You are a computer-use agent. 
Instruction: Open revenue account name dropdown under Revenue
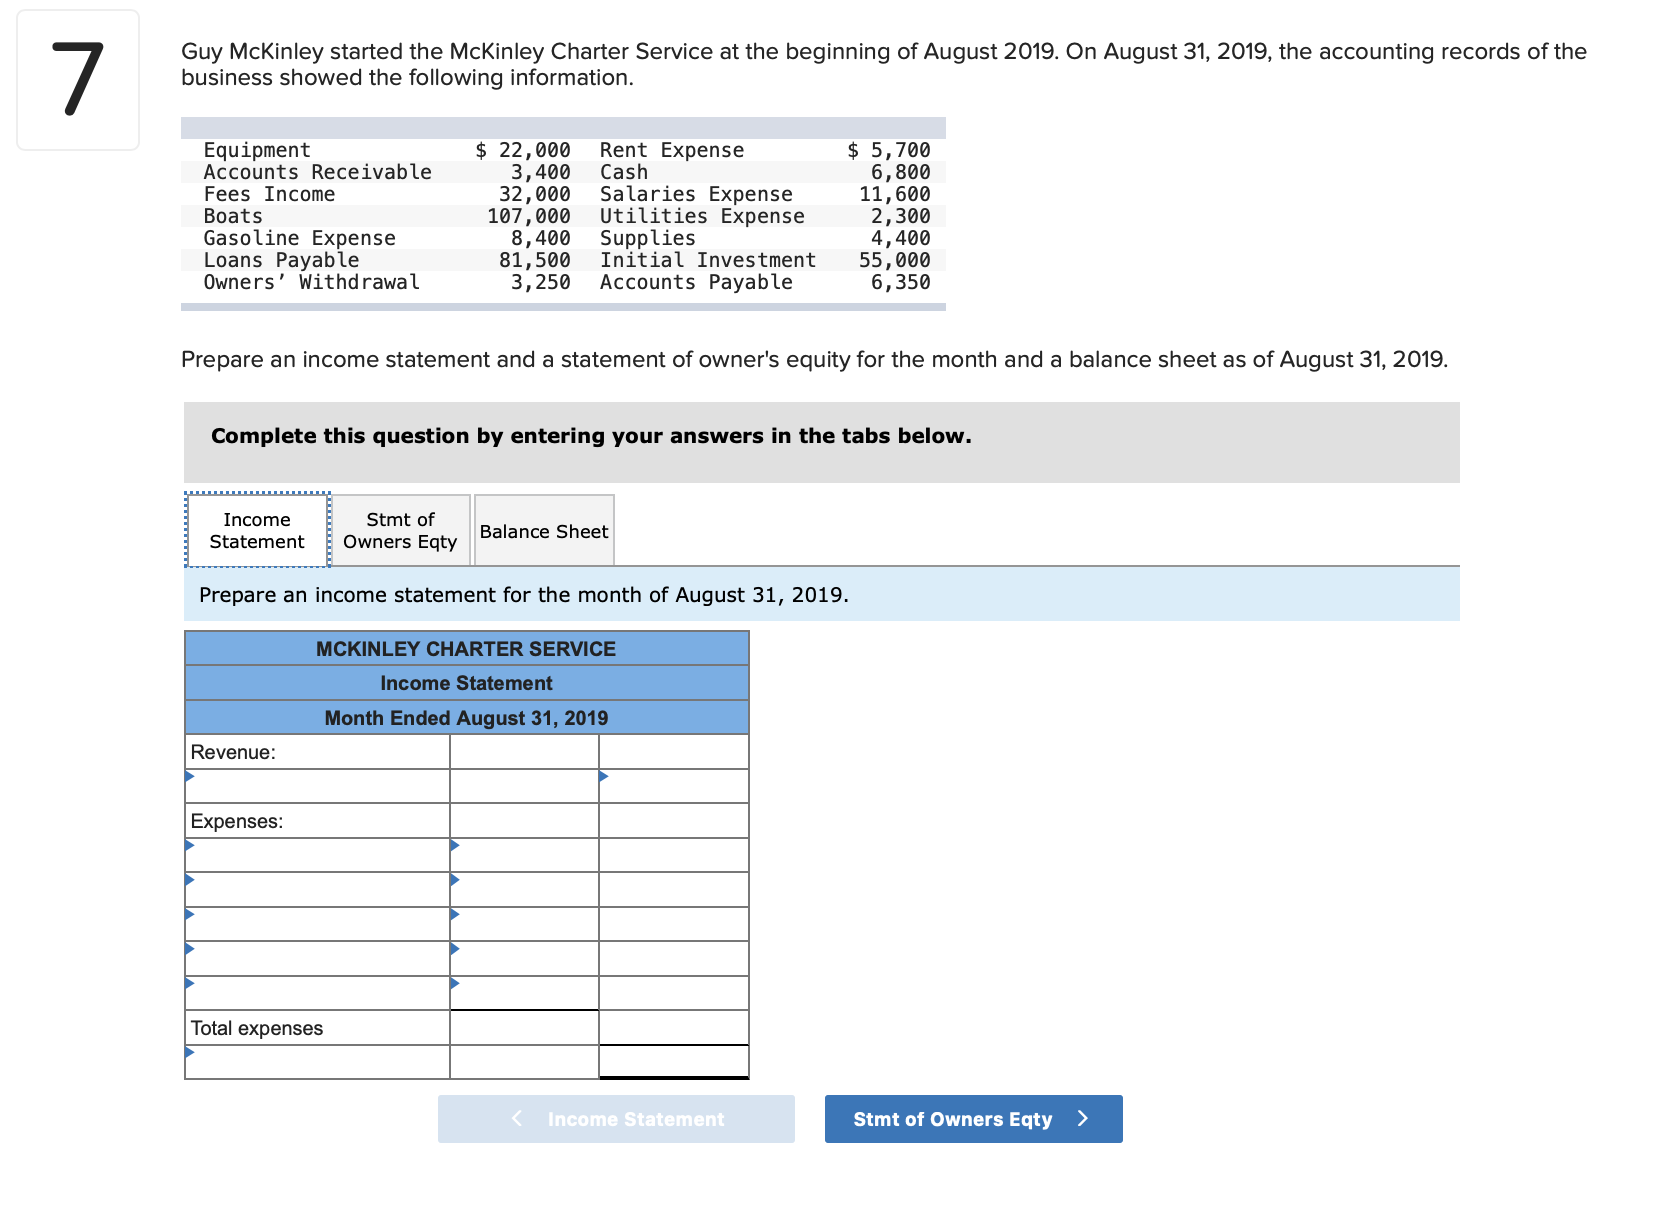[317, 786]
